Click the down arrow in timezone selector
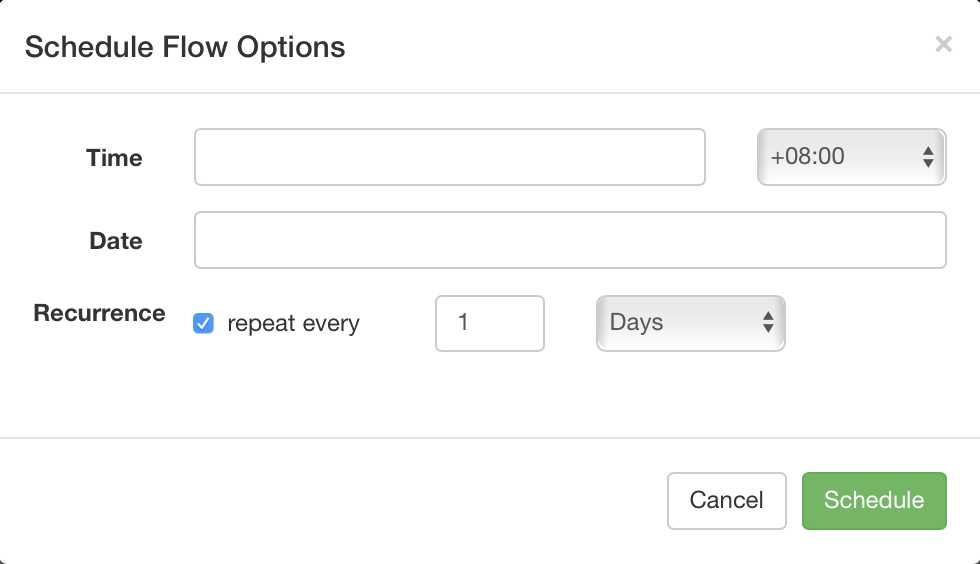Screen dimensions: 980x564 coord(928,163)
